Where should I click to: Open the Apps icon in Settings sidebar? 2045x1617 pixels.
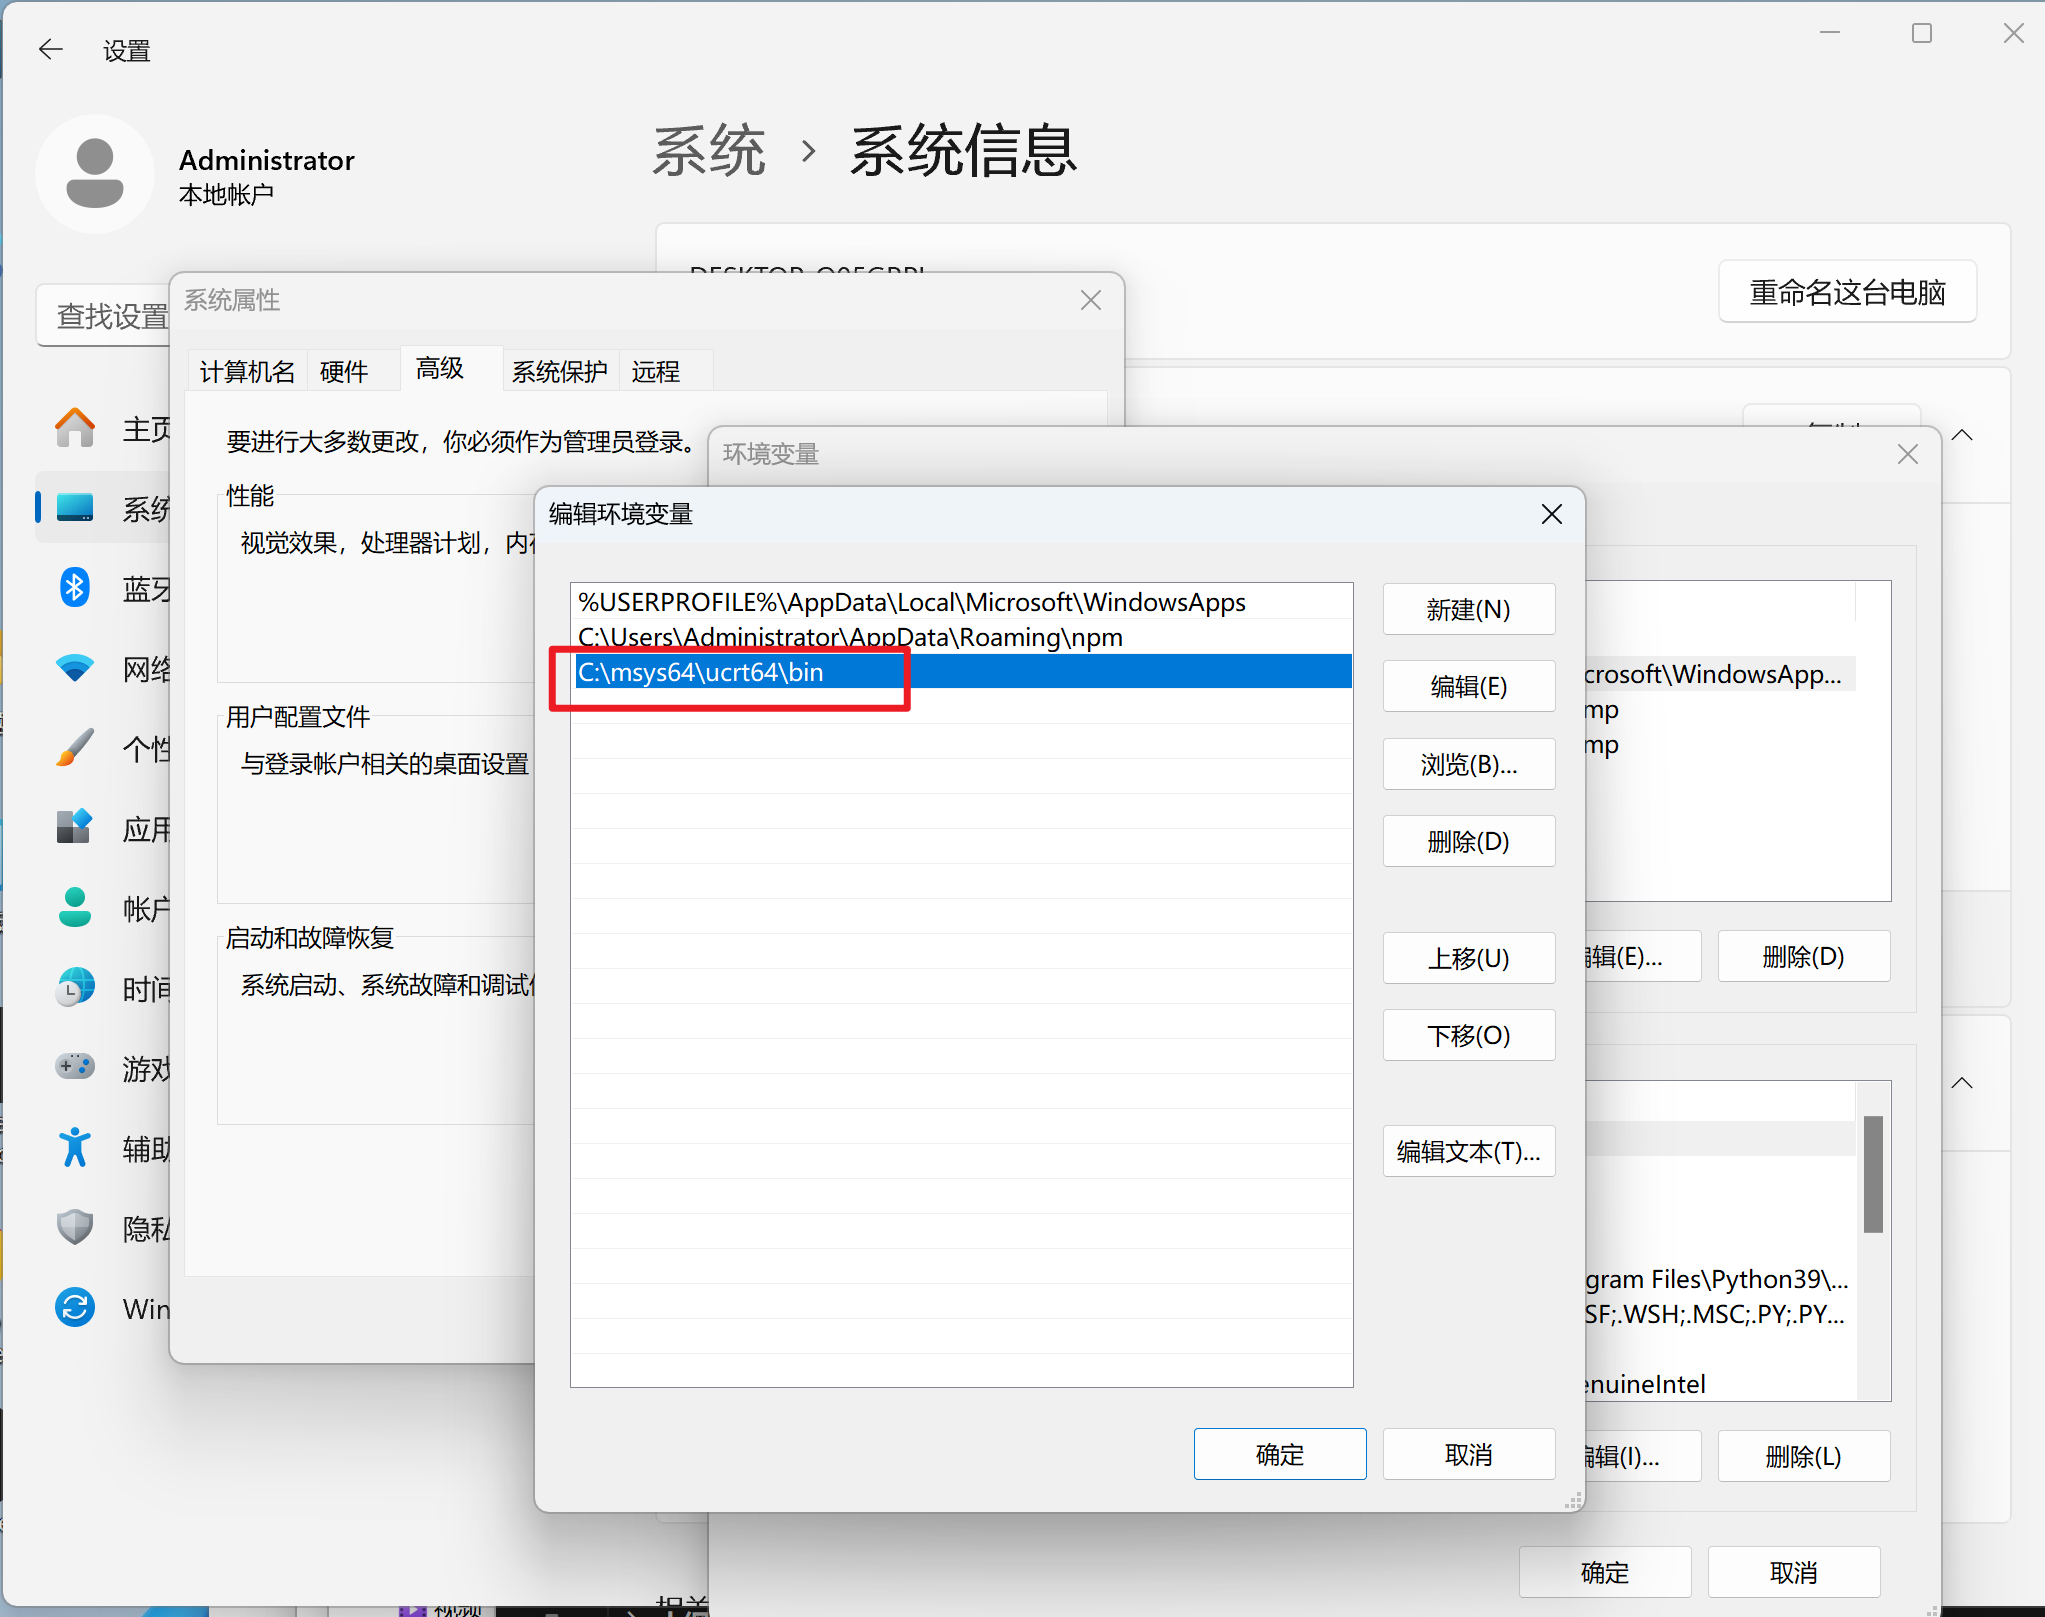pyautogui.click(x=75, y=828)
